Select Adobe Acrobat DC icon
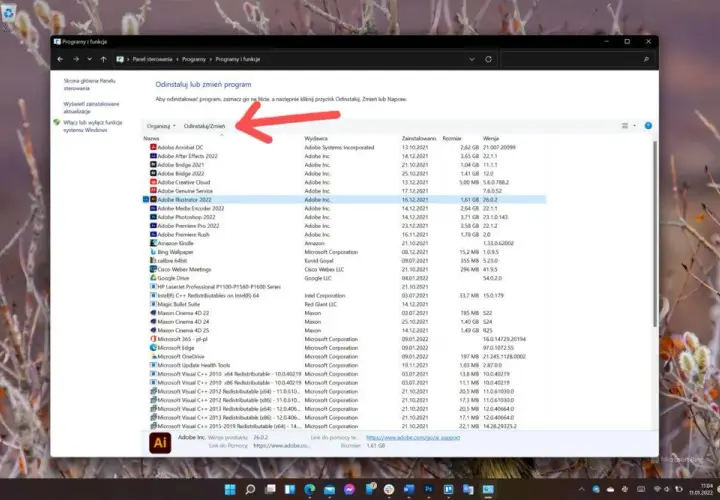Viewport: 720px width, 500px height. (x=153, y=147)
